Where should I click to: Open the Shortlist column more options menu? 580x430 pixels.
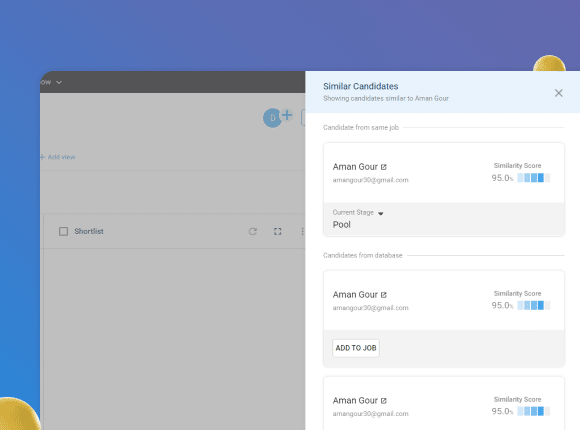tap(303, 232)
